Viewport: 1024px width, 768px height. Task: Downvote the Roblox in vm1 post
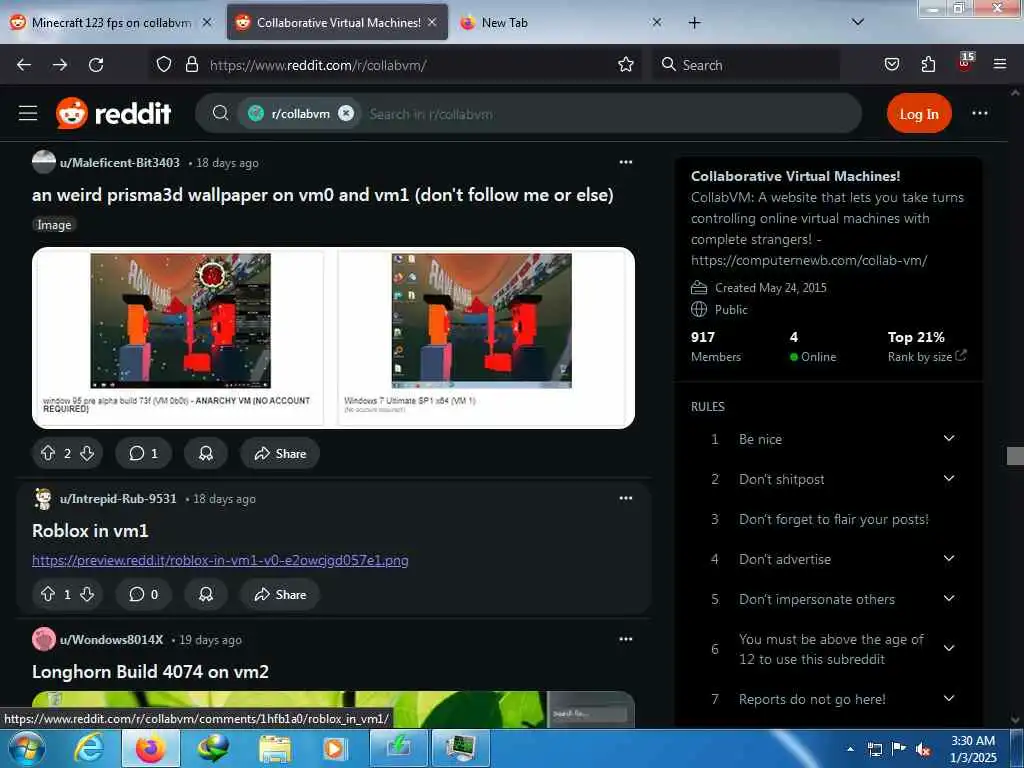87,594
